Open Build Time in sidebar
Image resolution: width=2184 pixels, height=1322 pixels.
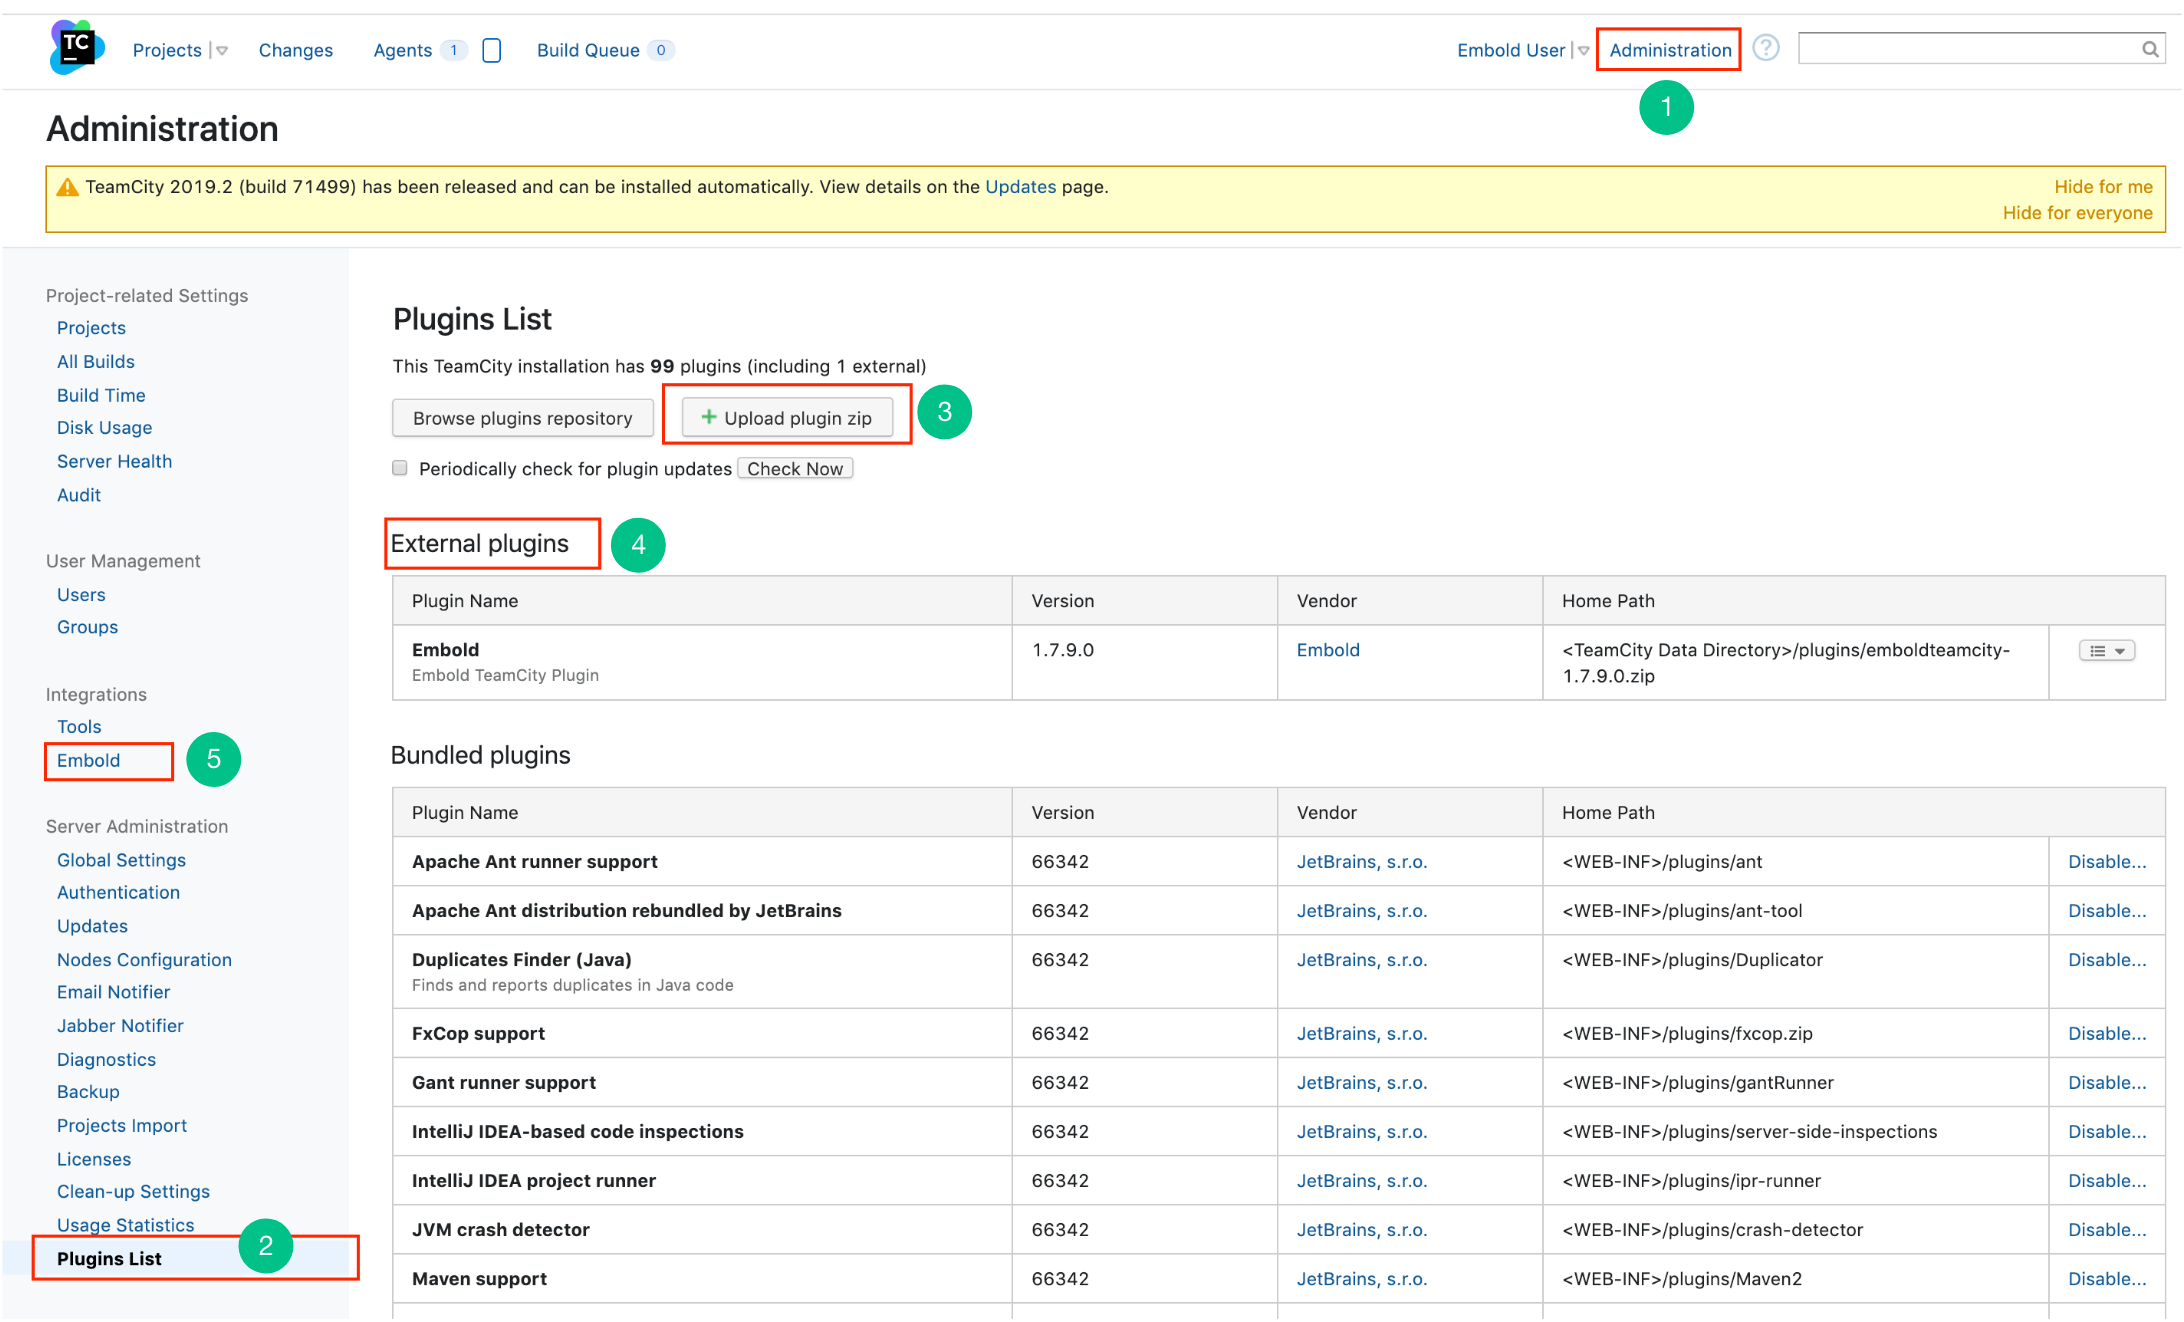pos(101,395)
